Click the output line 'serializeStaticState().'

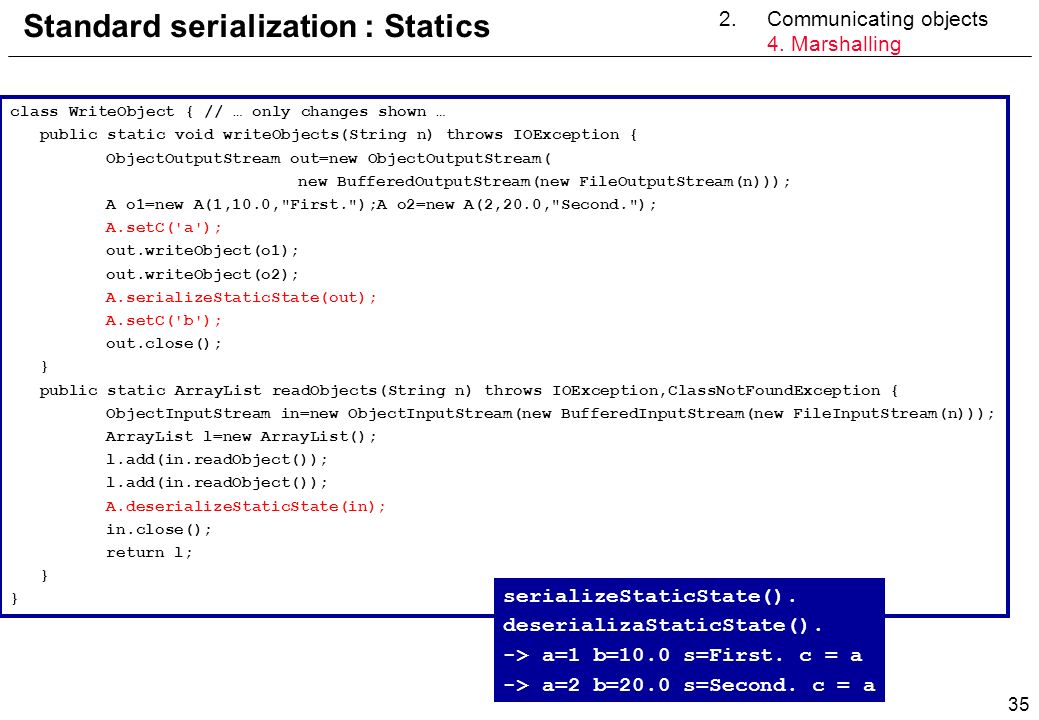click(649, 596)
